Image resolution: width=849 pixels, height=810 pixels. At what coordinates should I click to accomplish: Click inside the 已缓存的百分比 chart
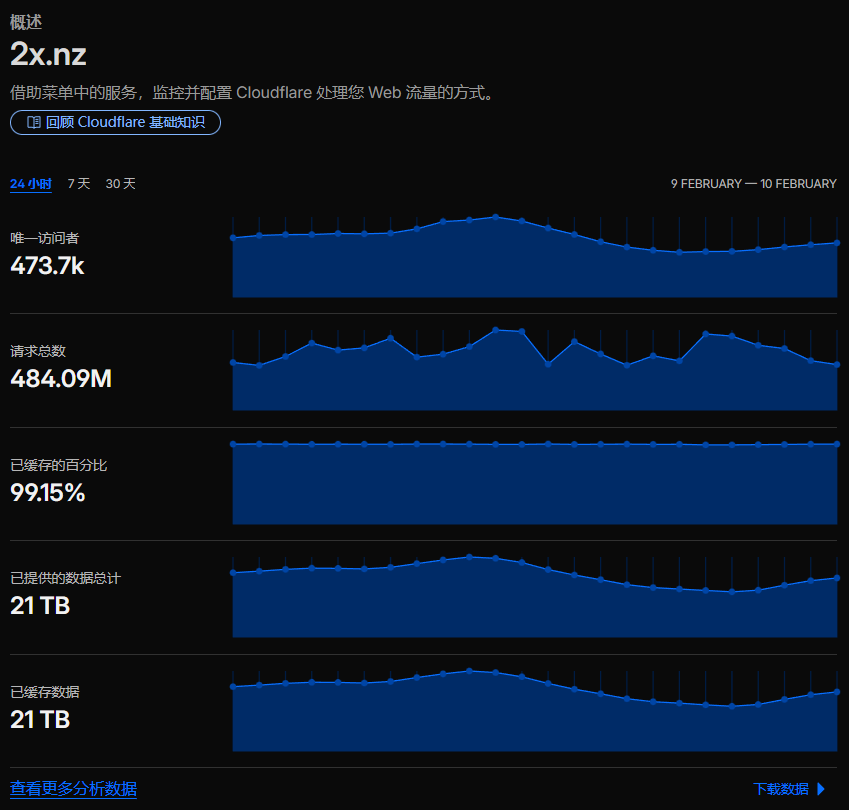pyautogui.click(x=534, y=485)
